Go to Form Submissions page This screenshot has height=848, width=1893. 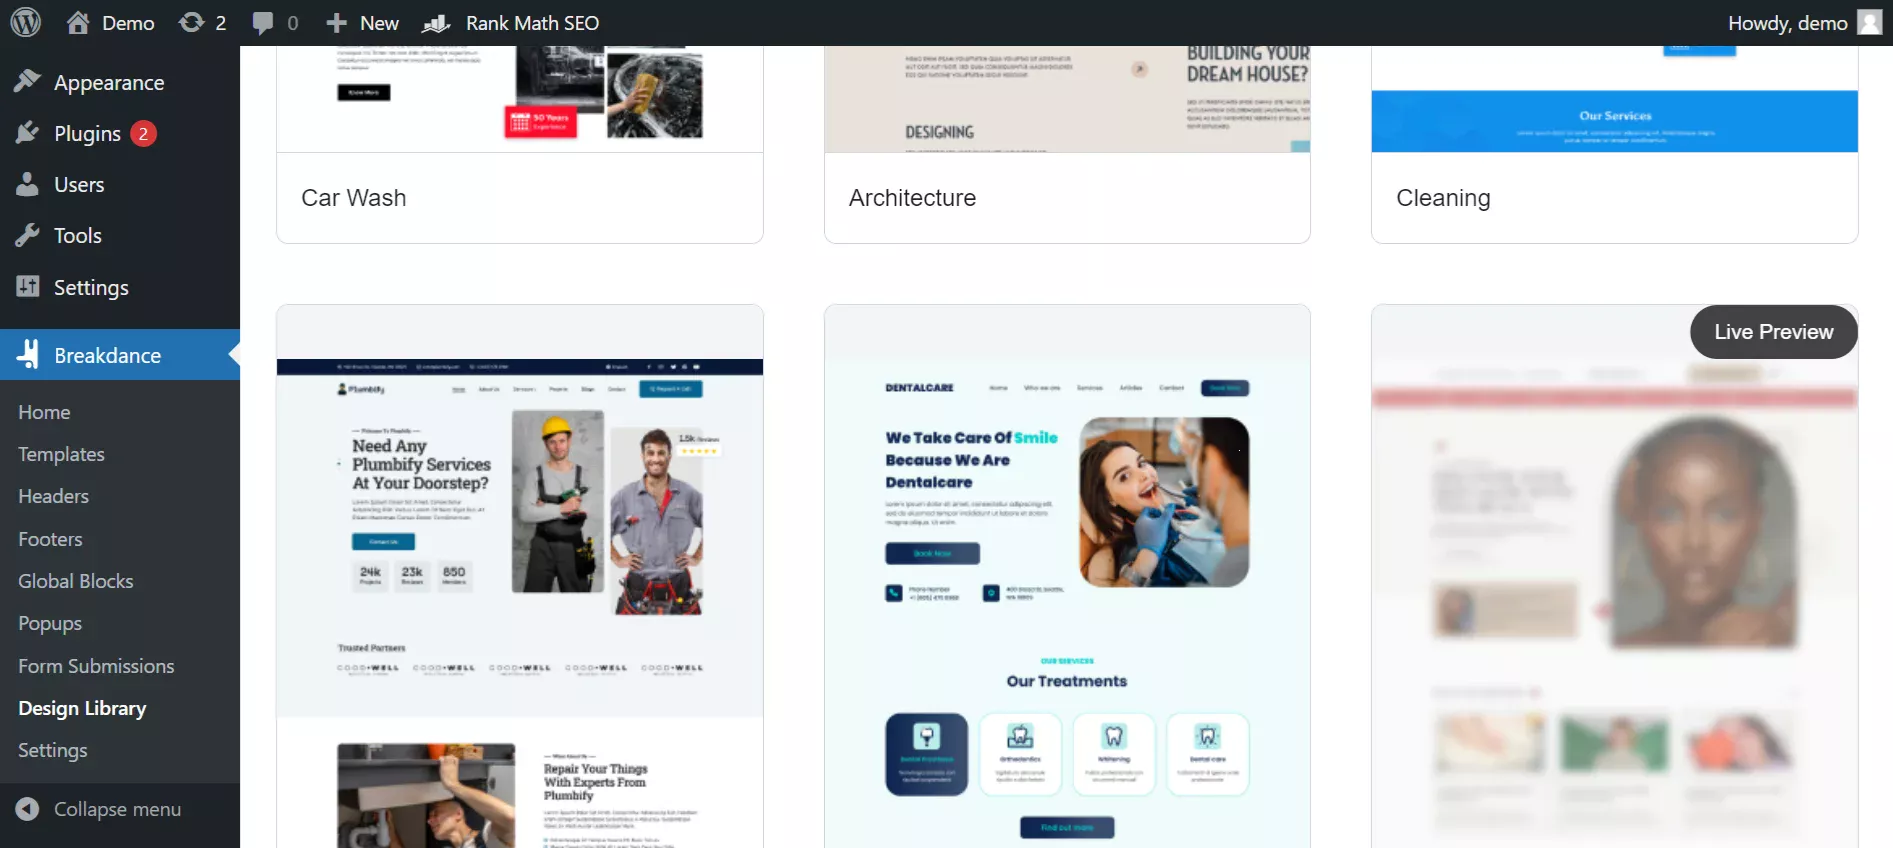96,666
